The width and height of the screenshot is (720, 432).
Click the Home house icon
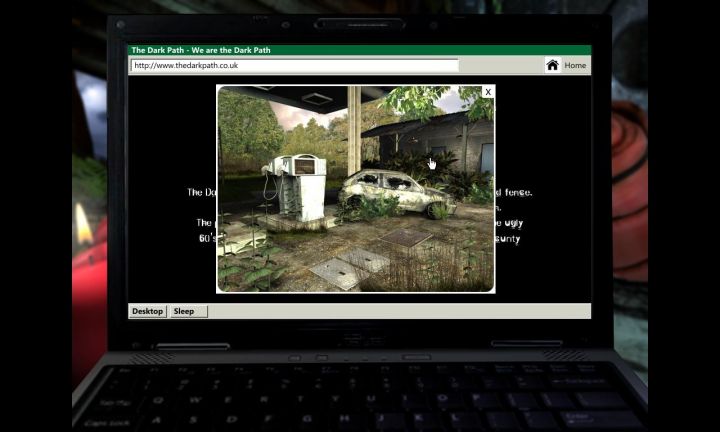(x=552, y=65)
